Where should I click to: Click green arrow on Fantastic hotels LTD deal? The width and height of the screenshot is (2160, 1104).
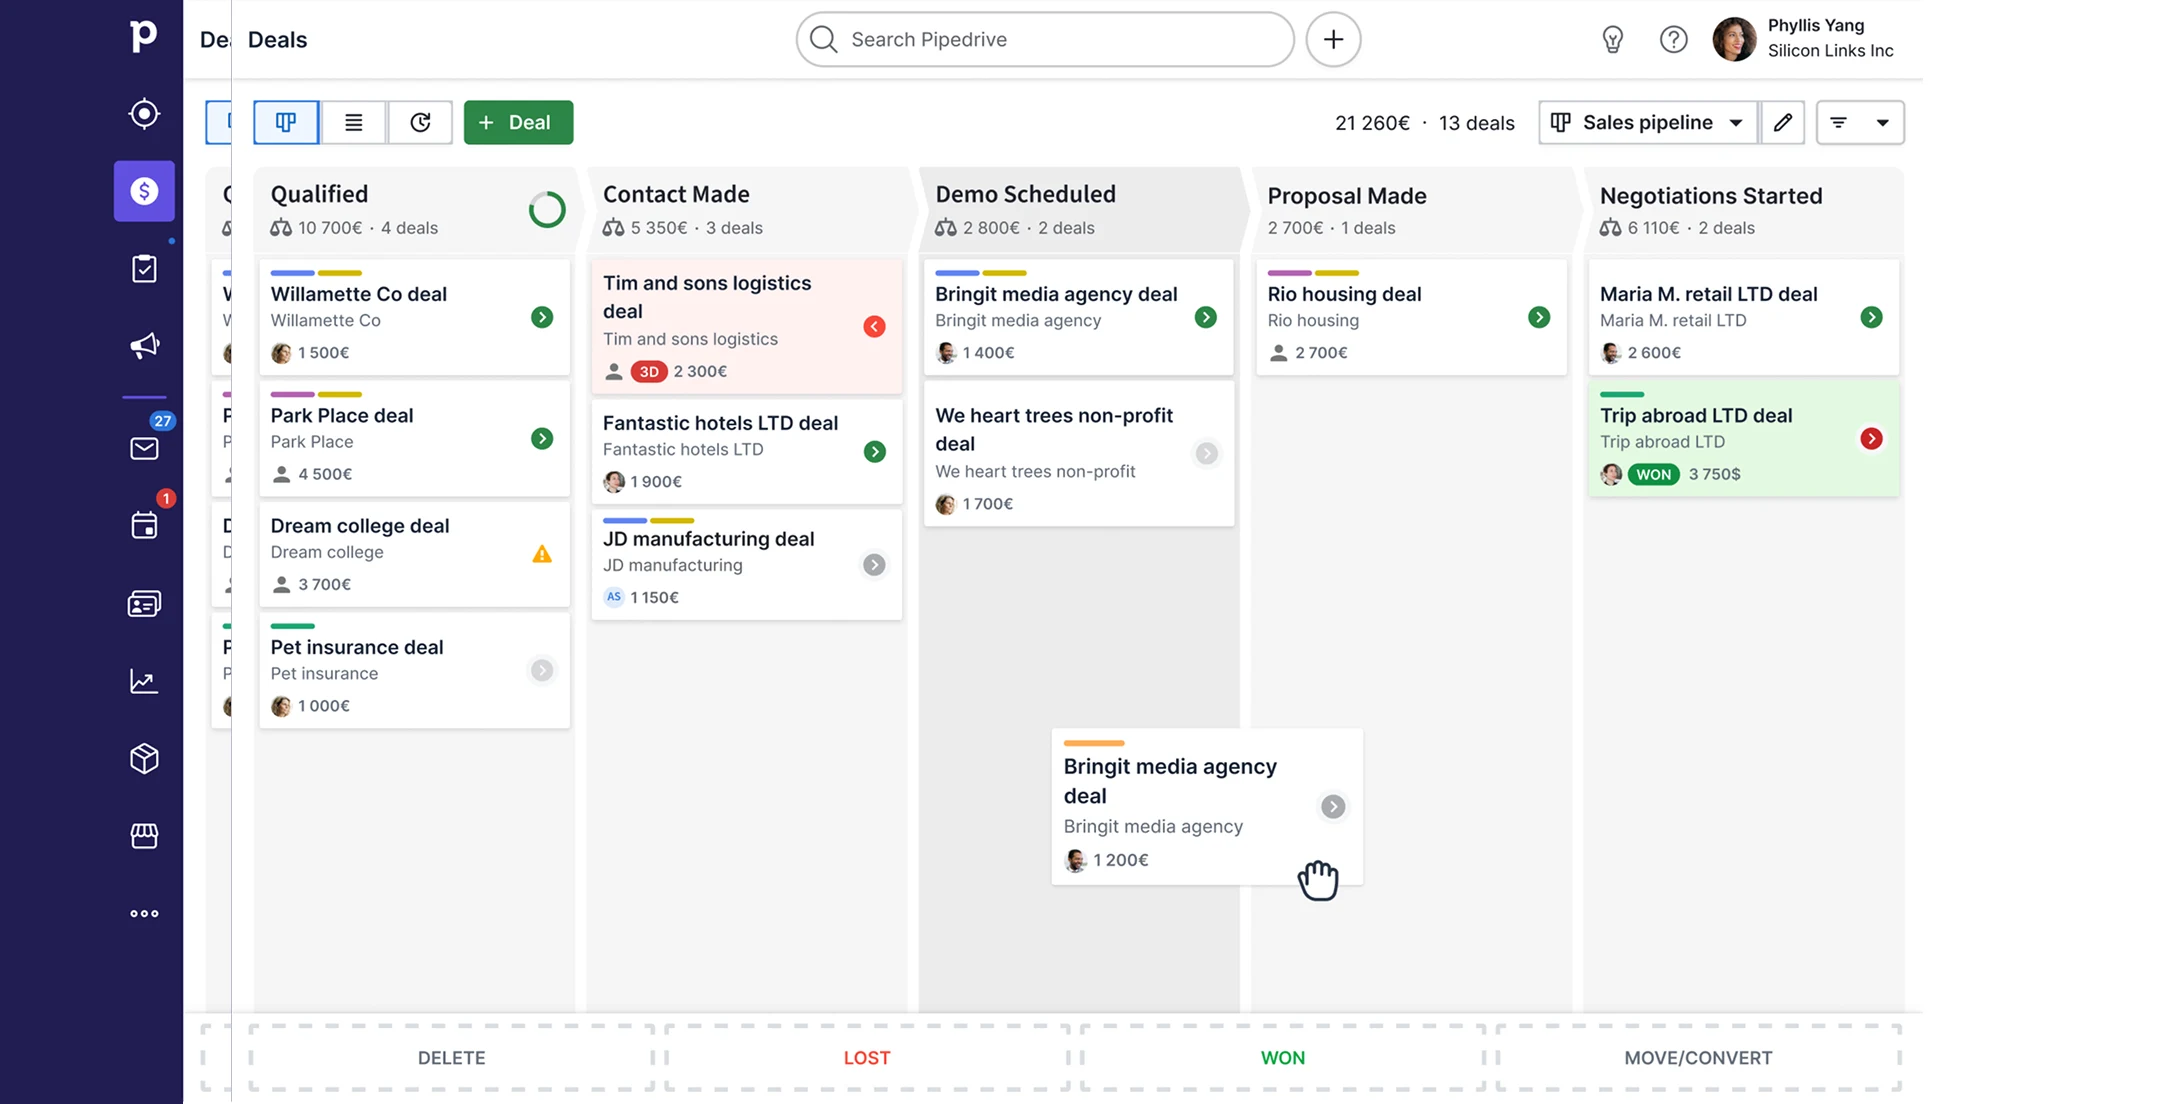coord(874,451)
